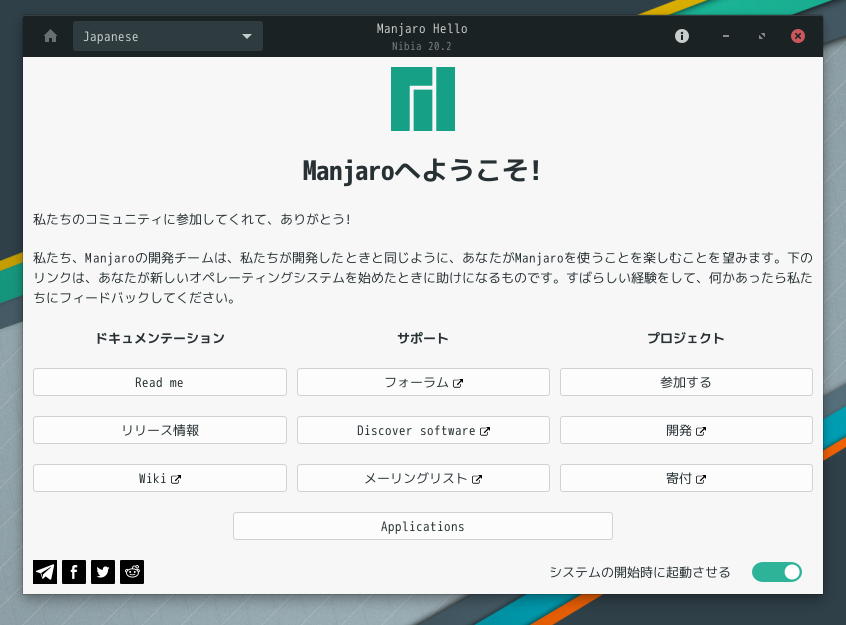This screenshot has height=625, width=846.
Task: Open the フォーラム forum button
Action: point(424,382)
